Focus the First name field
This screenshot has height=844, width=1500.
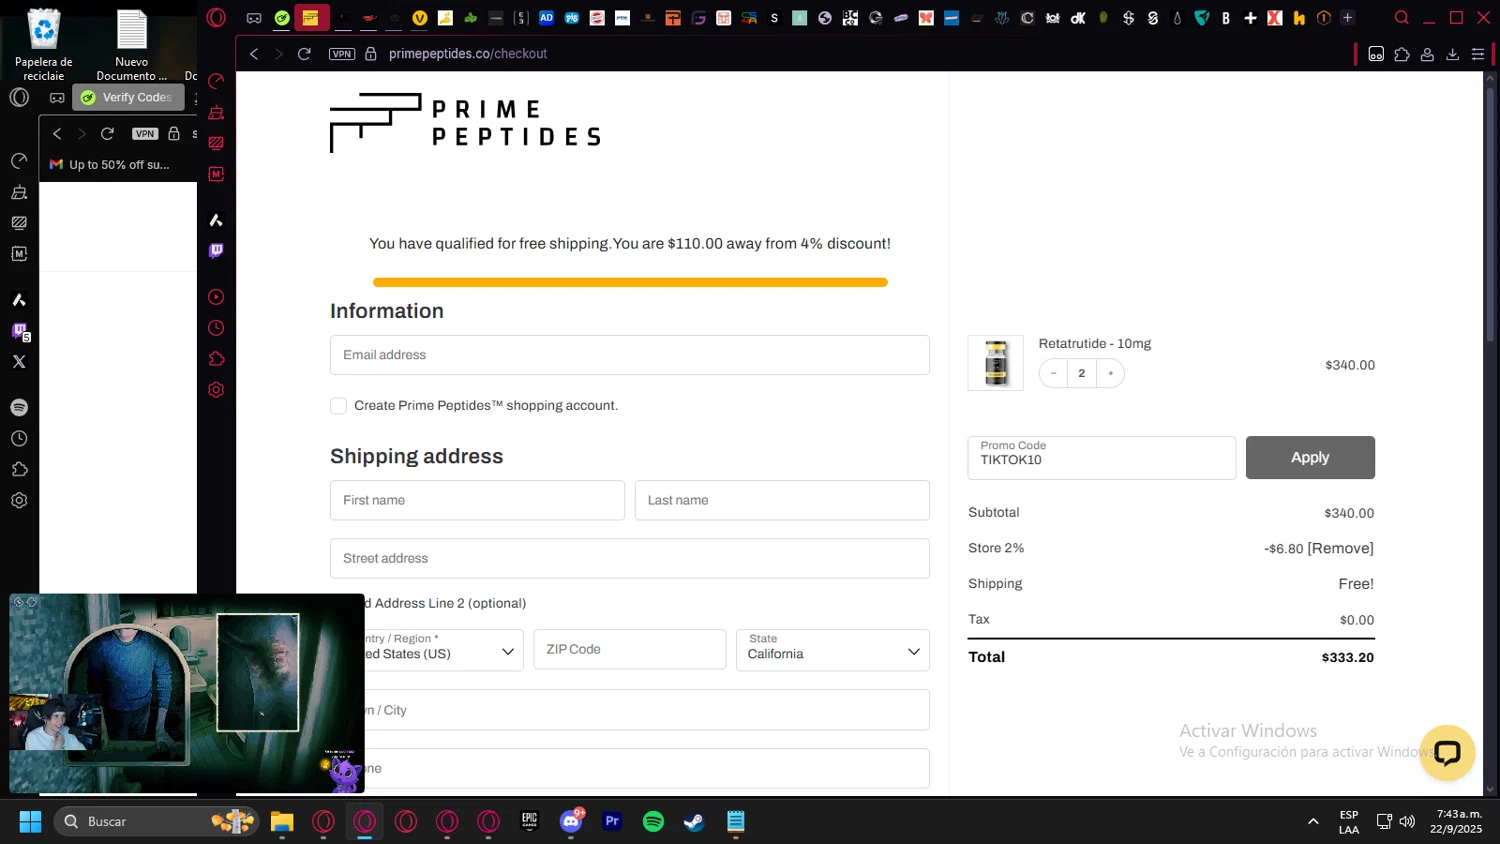(x=477, y=501)
